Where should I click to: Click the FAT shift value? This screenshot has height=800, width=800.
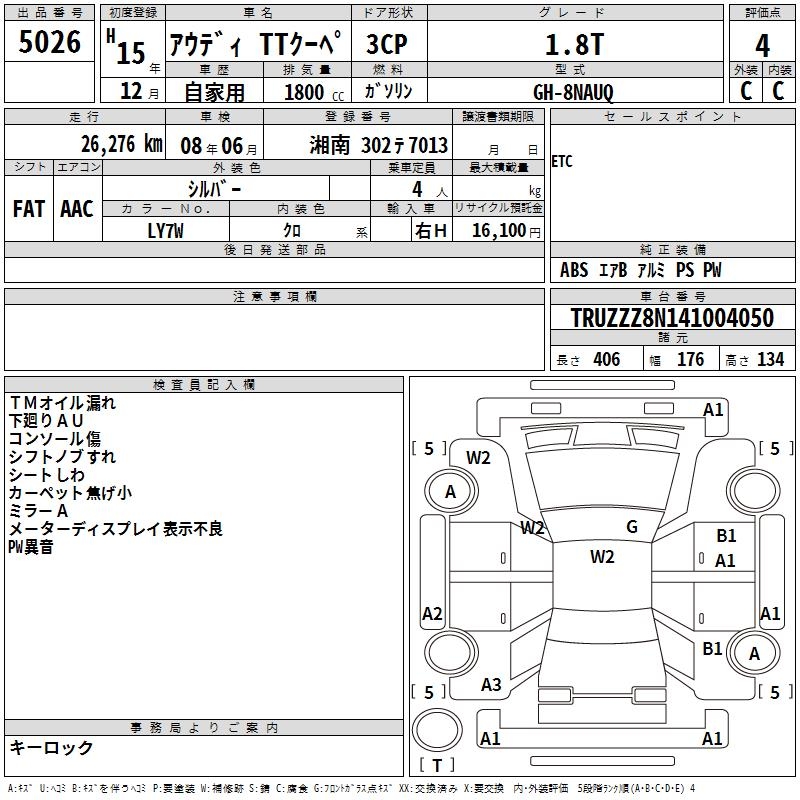(29, 208)
